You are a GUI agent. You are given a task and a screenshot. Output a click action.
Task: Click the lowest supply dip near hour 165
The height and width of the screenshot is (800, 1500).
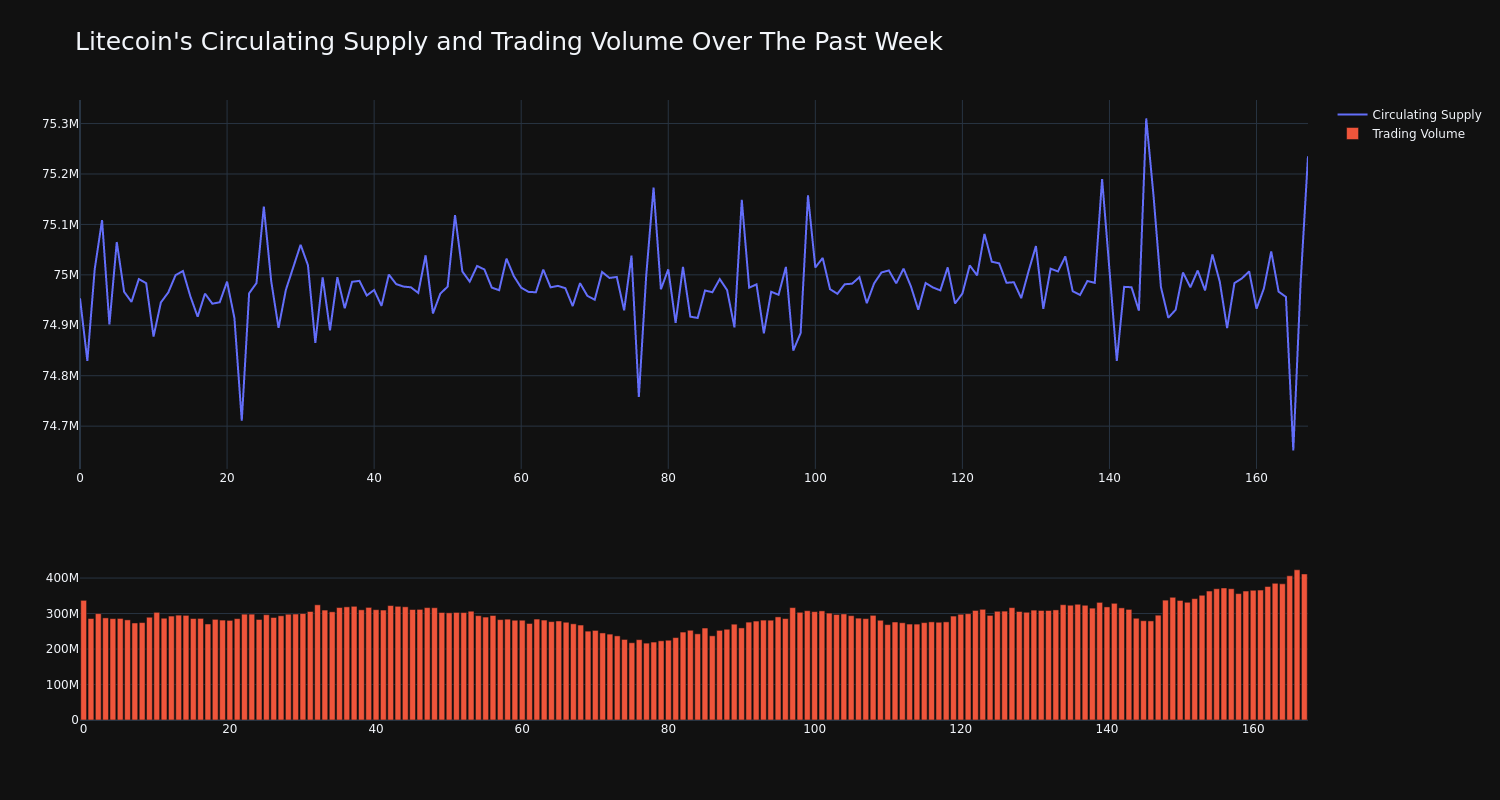click(1293, 449)
